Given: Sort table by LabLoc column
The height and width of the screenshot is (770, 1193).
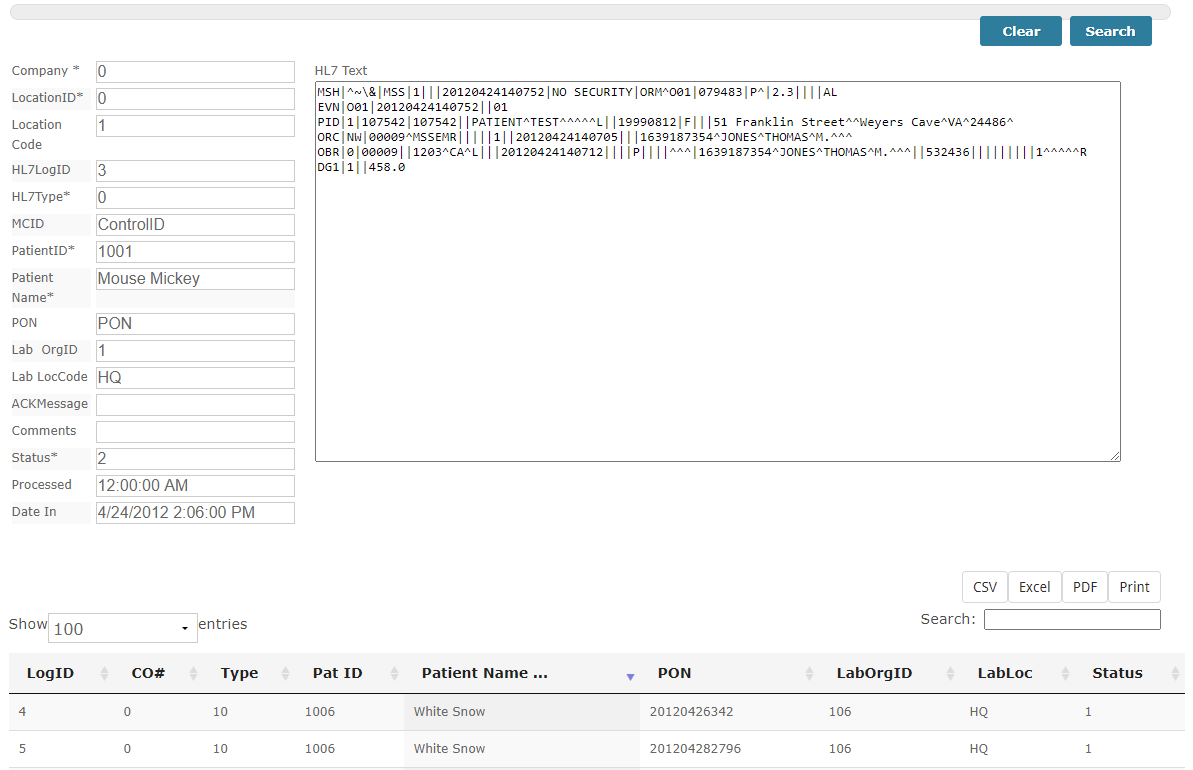Looking at the screenshot, I should [1017, 673].
